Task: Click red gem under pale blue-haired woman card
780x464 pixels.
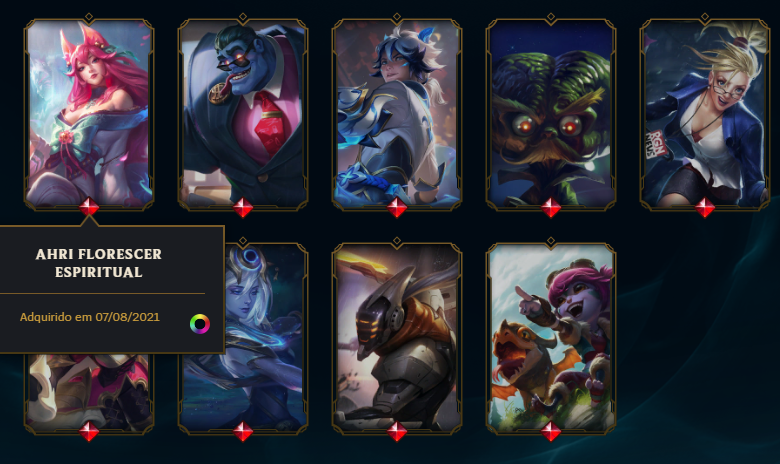Action: (x=243, y=431)
